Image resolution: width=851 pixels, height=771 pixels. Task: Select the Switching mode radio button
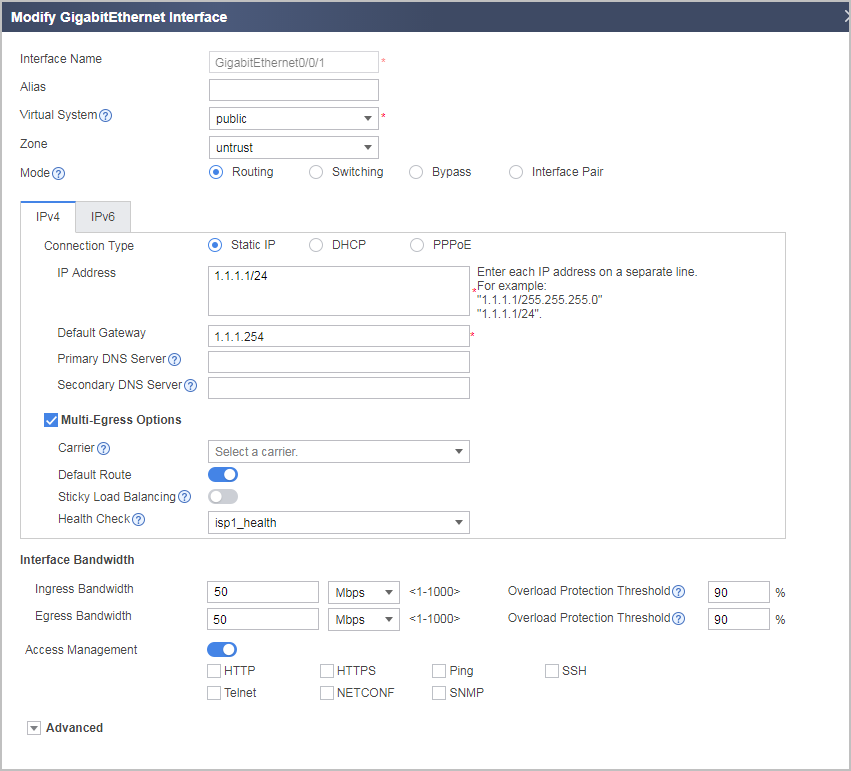click(316, 173)
